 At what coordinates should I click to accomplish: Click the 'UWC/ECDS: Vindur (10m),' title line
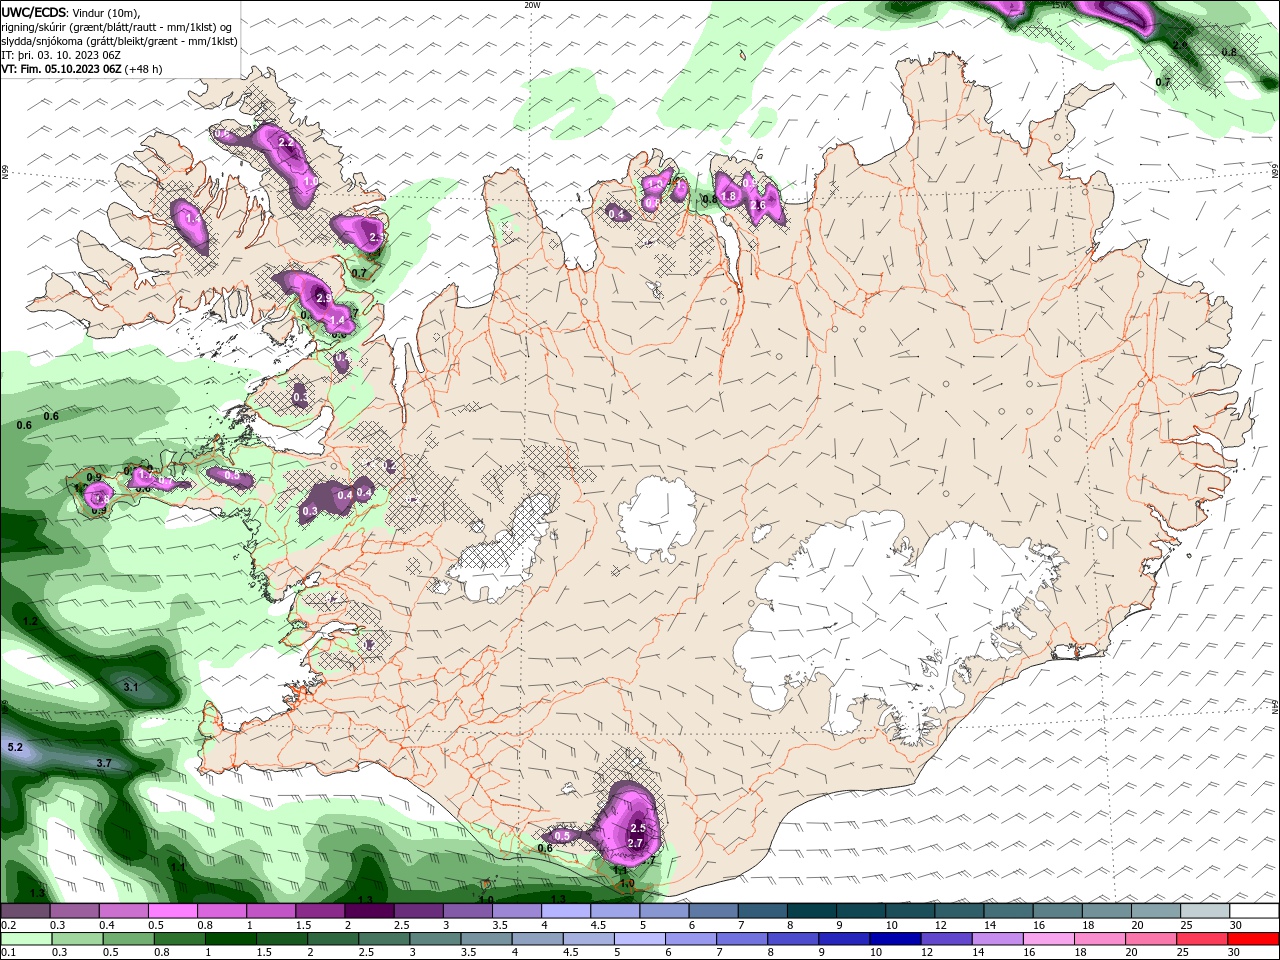(x=70, y=12)
